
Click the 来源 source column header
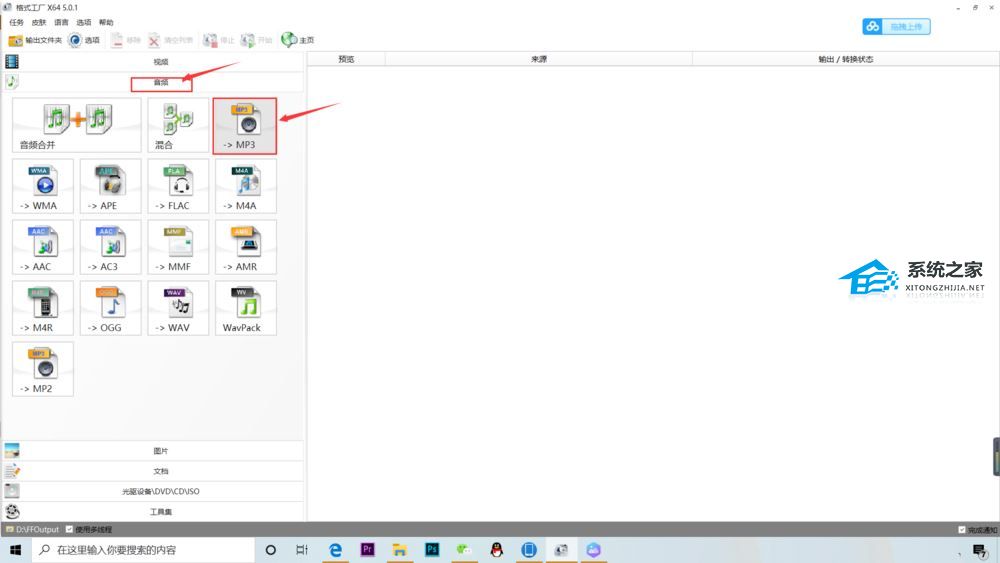[x=539, y=59]
